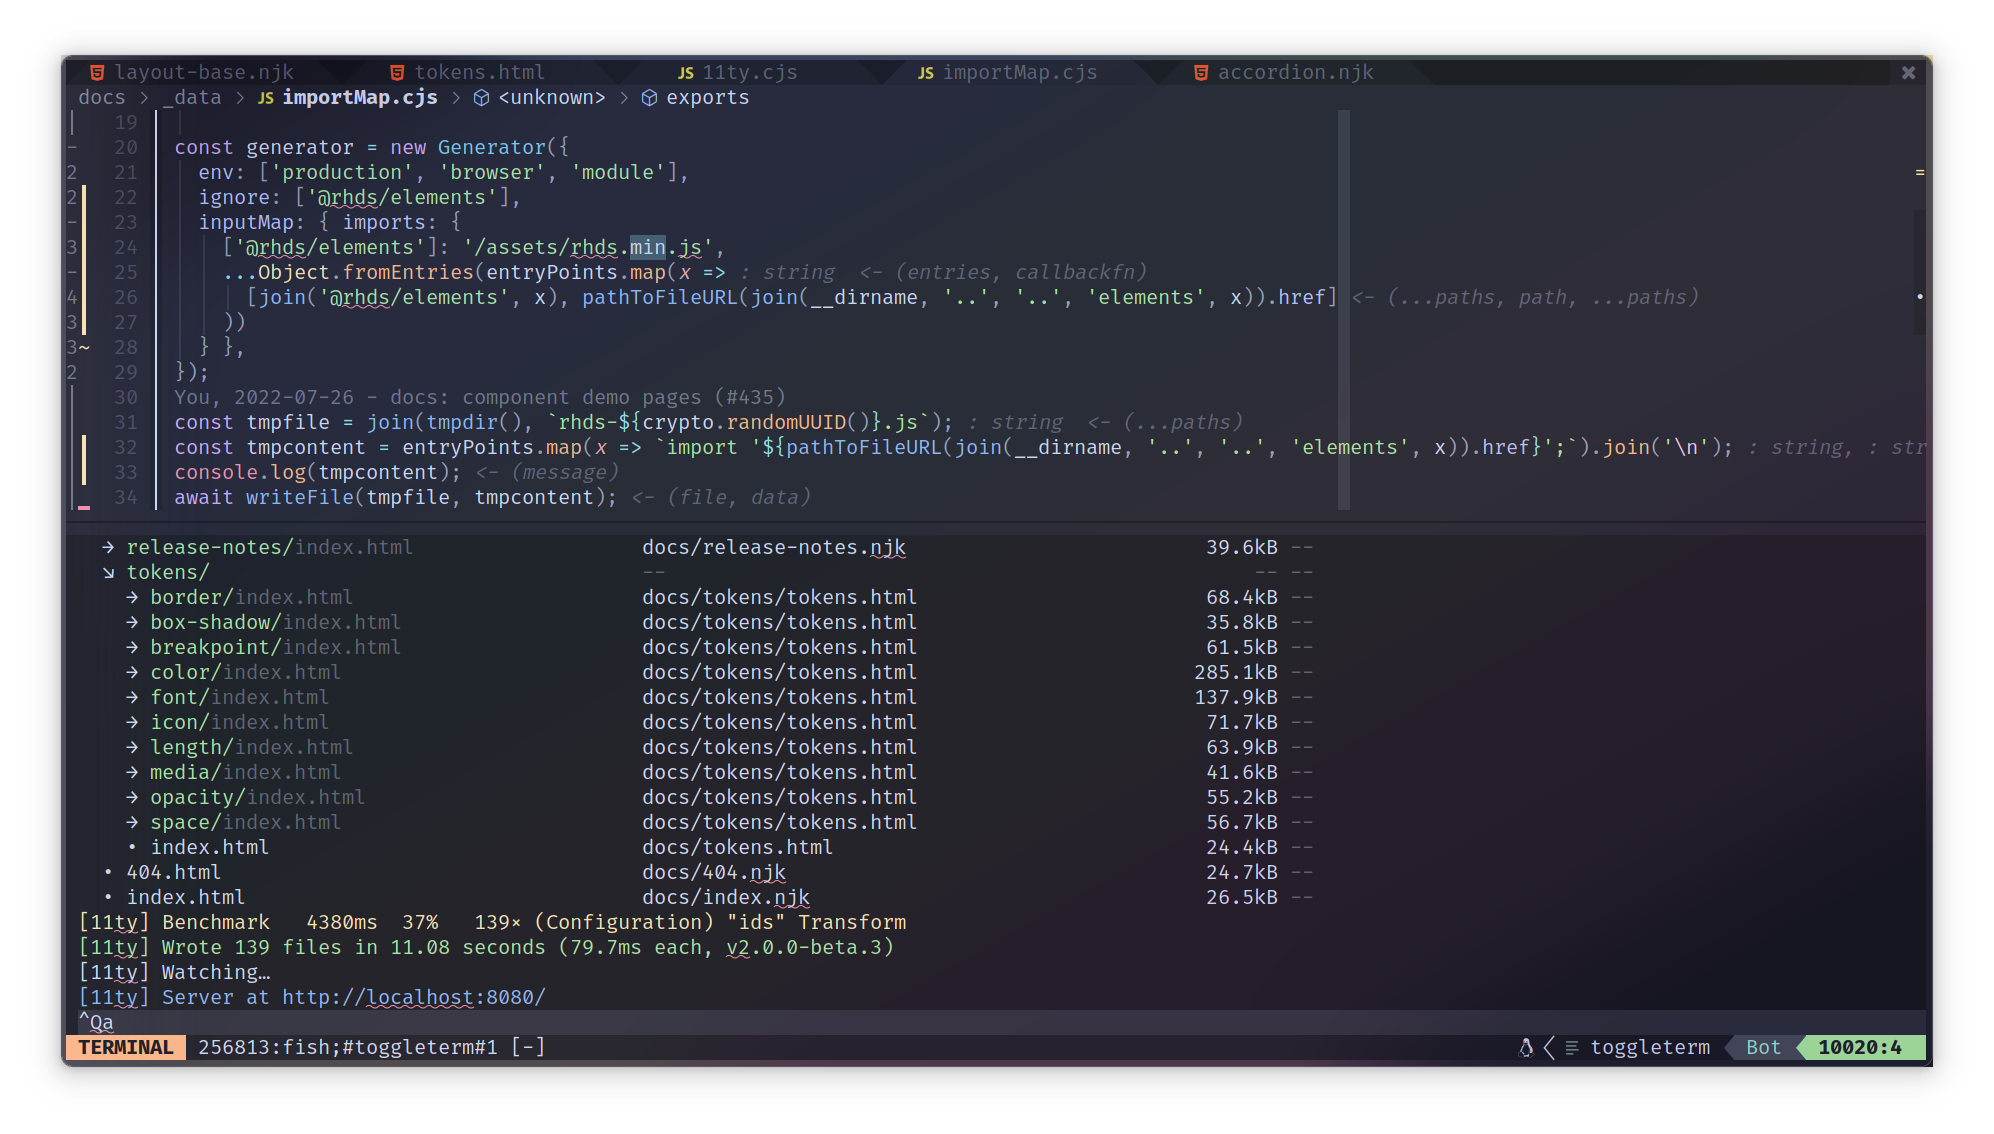Click the HTML5 icon on the layout-base.njk tab

(96, 71)
